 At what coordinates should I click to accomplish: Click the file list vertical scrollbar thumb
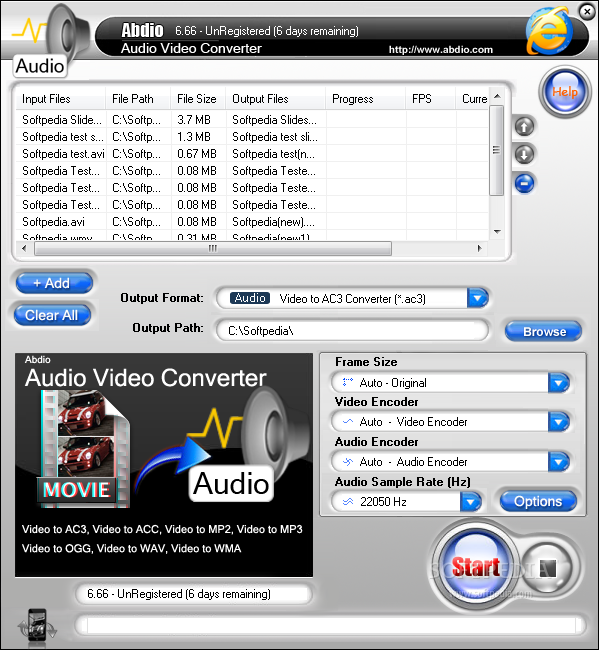[497, 150]
